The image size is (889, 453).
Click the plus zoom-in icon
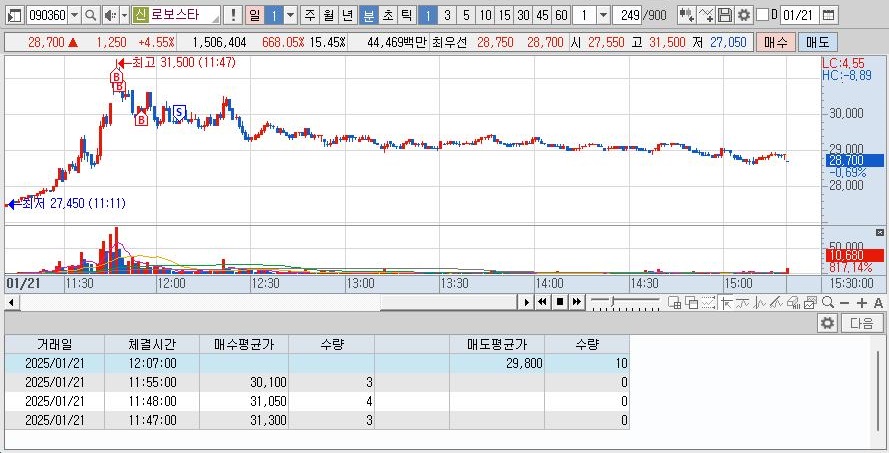point(862,303)
